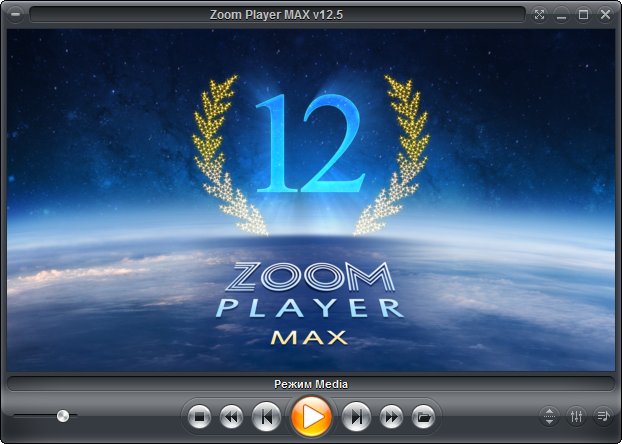
Task: Open the equalizer controls icon
Action: click(x=577, y=416)
